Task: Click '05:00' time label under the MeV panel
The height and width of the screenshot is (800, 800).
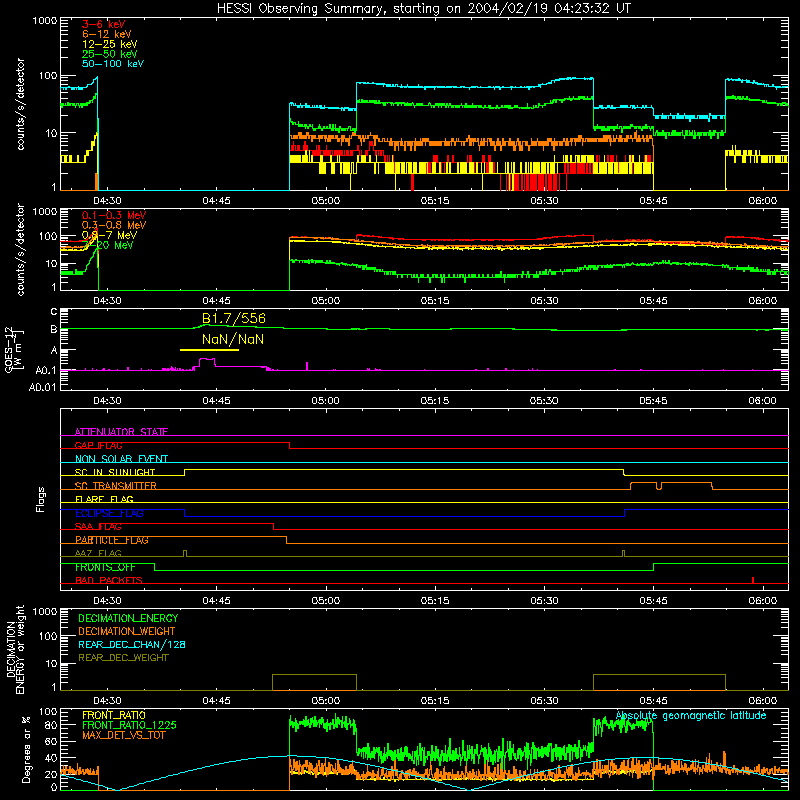Action: [326, 301]
